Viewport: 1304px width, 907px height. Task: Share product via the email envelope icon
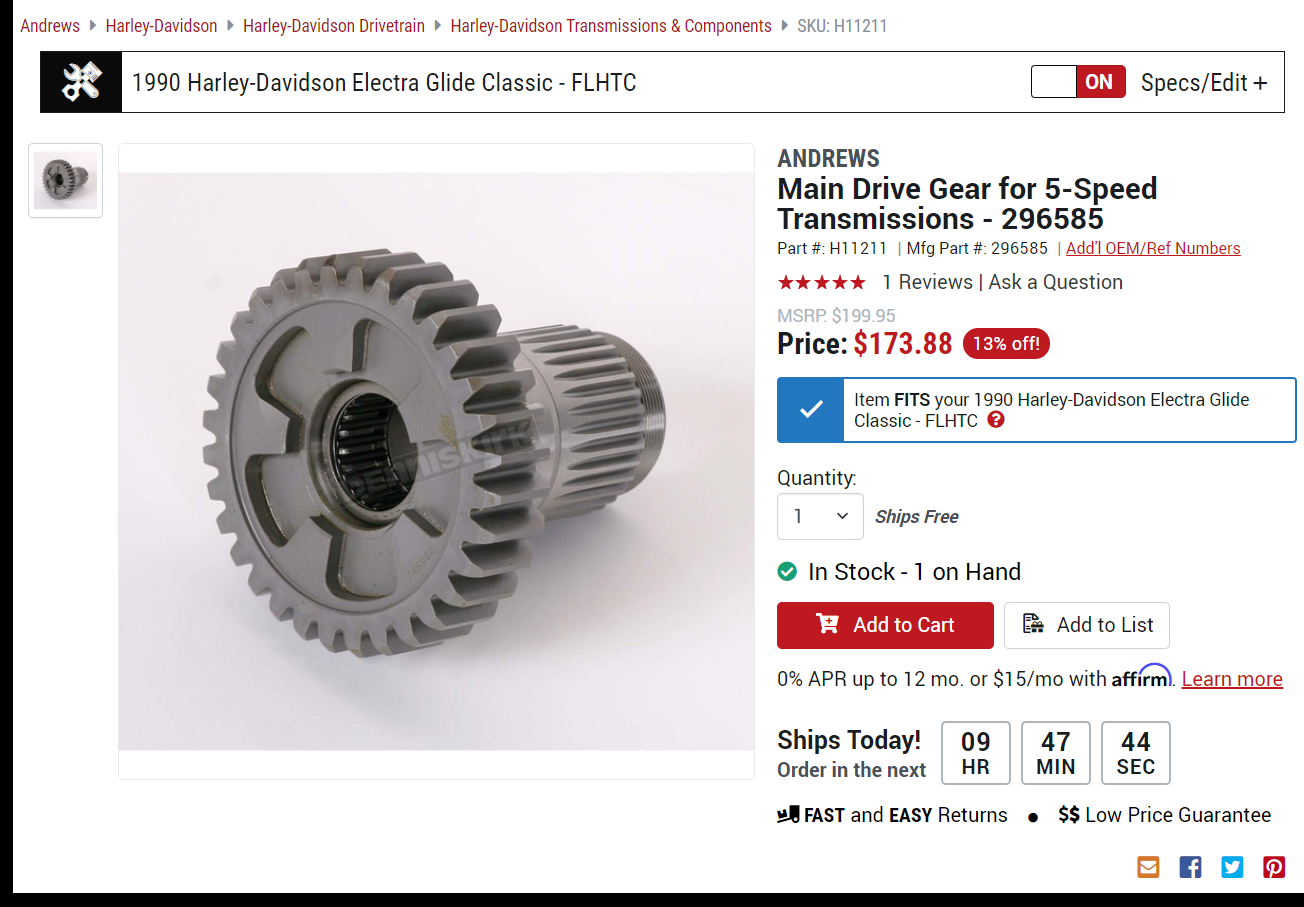coord(1148,867)
